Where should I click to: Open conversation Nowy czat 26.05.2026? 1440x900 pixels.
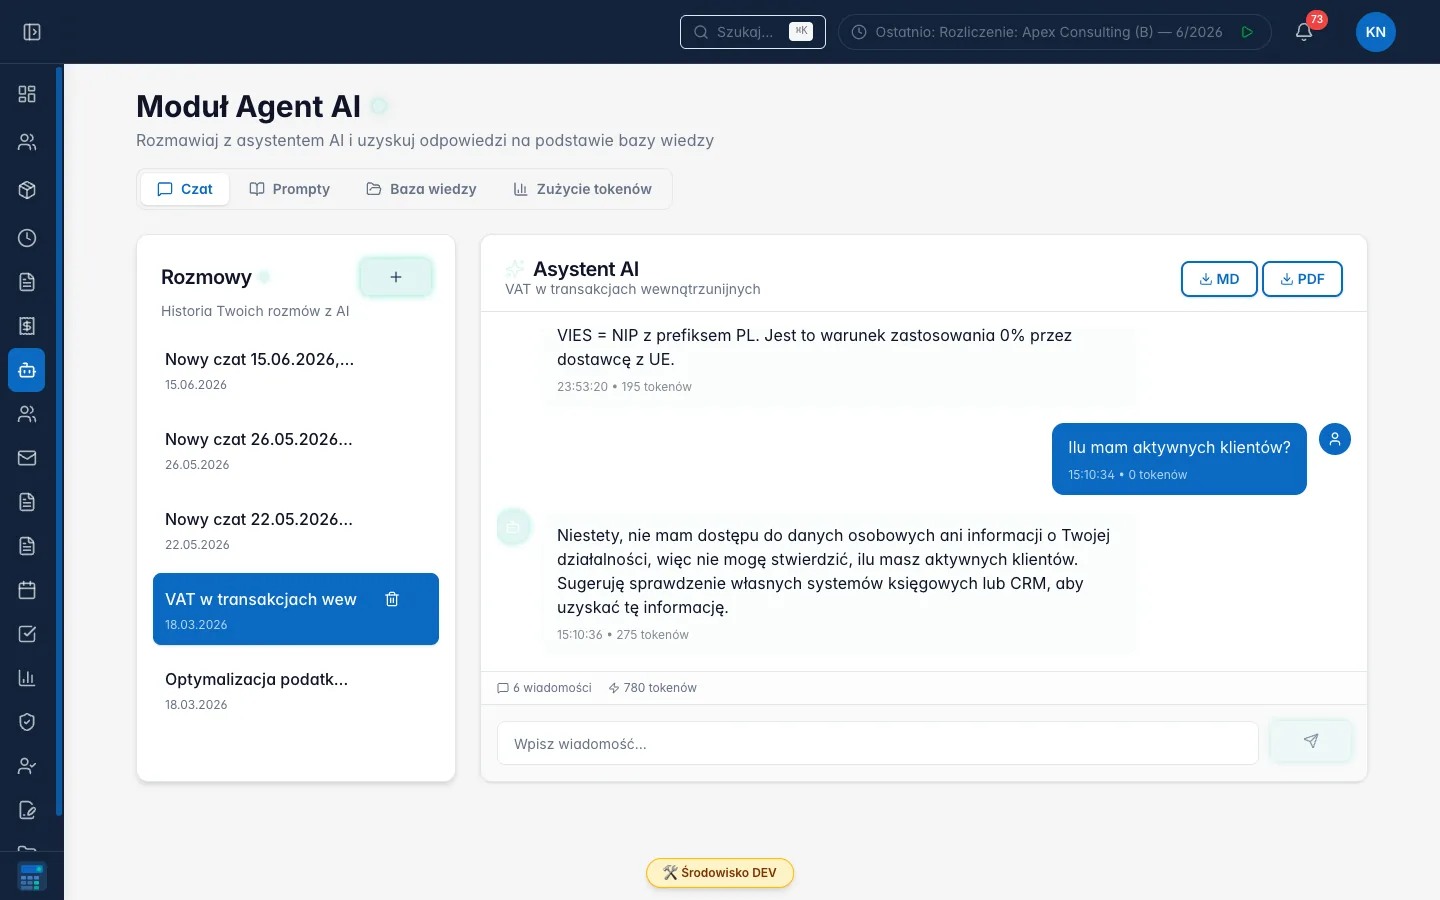coord(296,450)
